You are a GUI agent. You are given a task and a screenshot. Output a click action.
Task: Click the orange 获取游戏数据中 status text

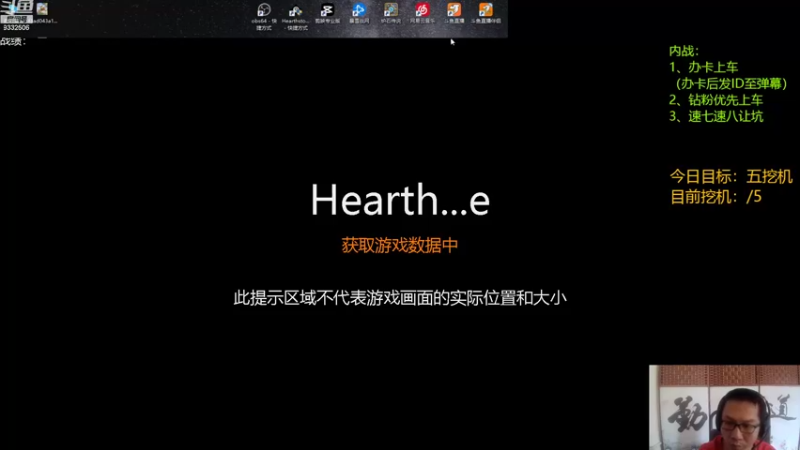pyautogui.click(x=399, y=245)
